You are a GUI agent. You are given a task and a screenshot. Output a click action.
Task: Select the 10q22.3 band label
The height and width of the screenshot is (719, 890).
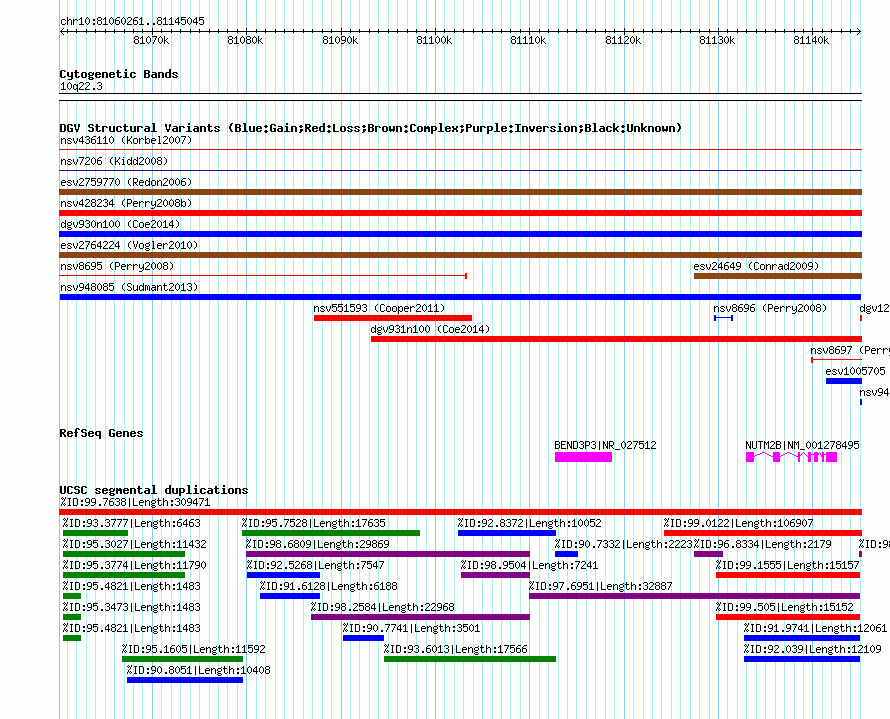(81, 86)
